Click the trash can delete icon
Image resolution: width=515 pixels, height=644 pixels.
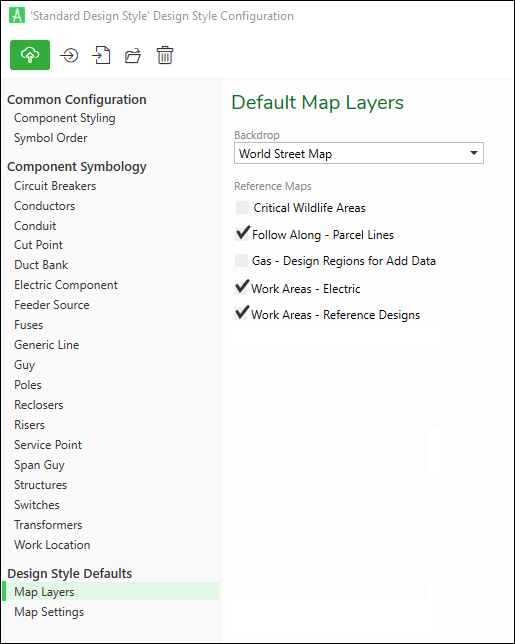click(x=165, y=55)
